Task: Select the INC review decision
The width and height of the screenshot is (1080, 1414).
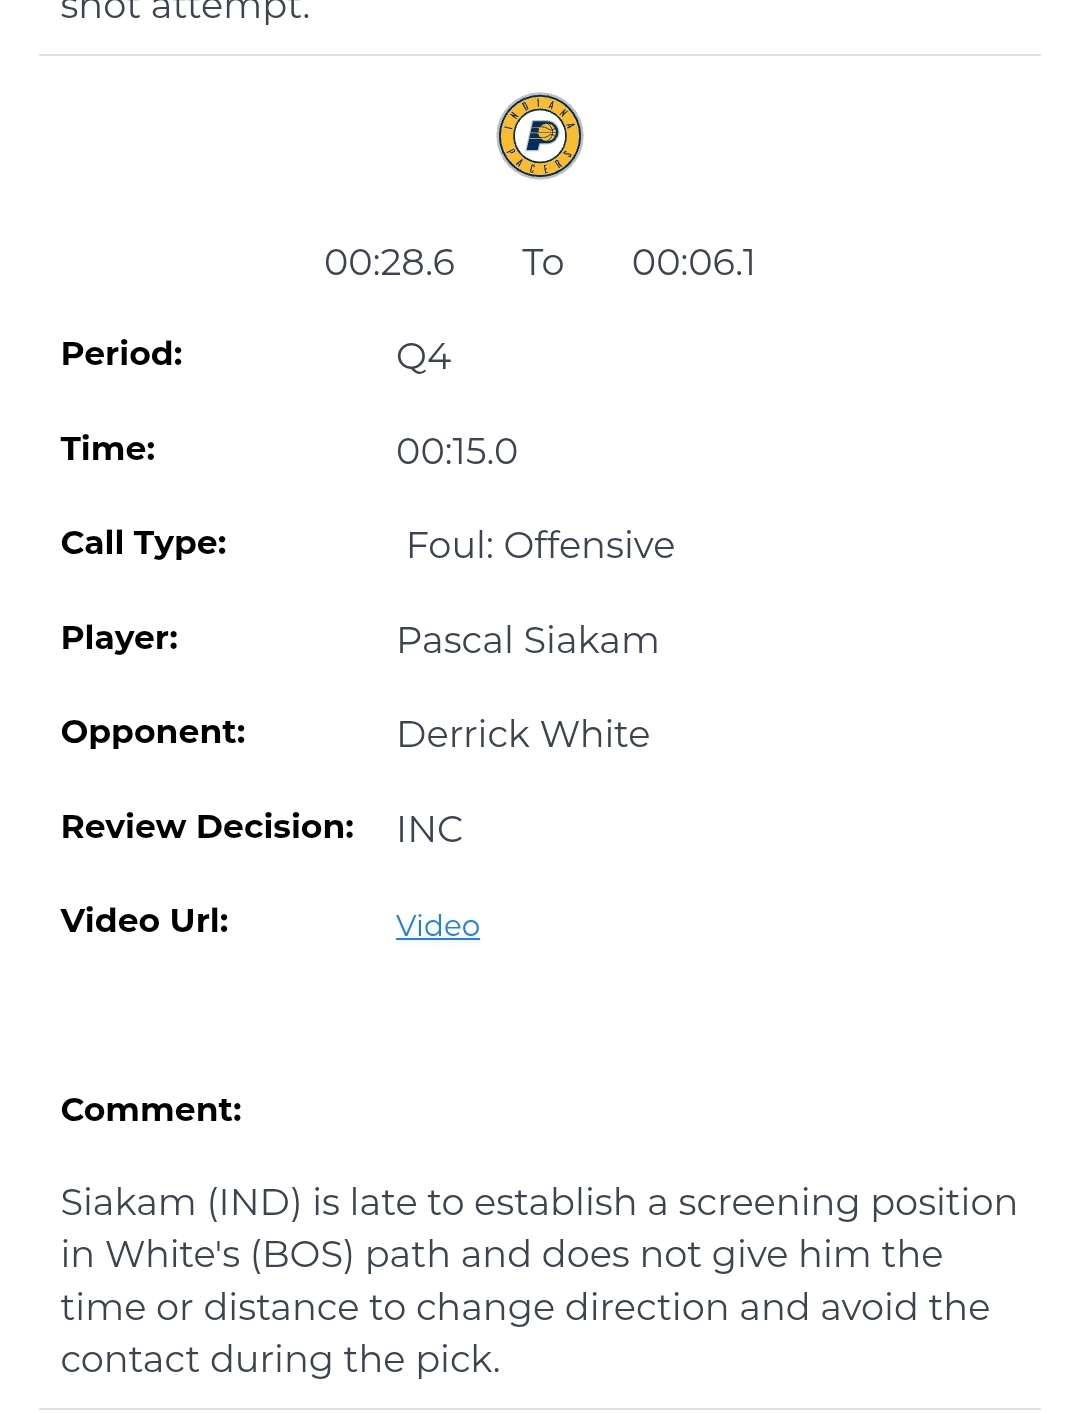Action: [430, 830]
